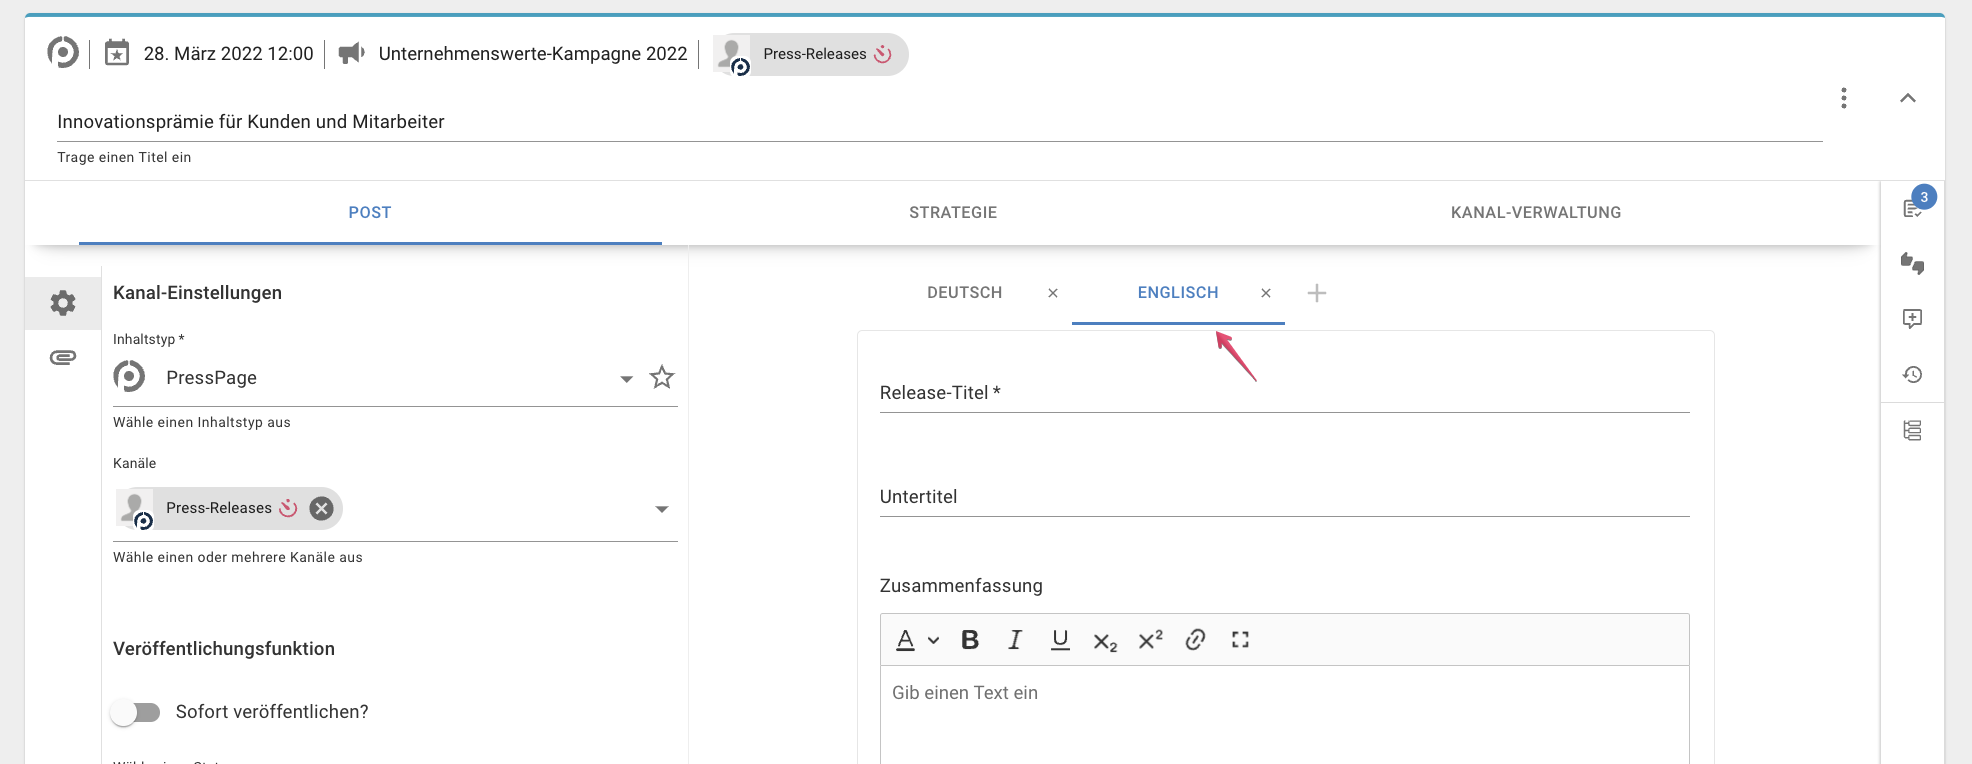Click the Unternehmenswerte-Kampagne 2022 campaign label
Viewport: 1972px width, 764px height.
(533, 54)
